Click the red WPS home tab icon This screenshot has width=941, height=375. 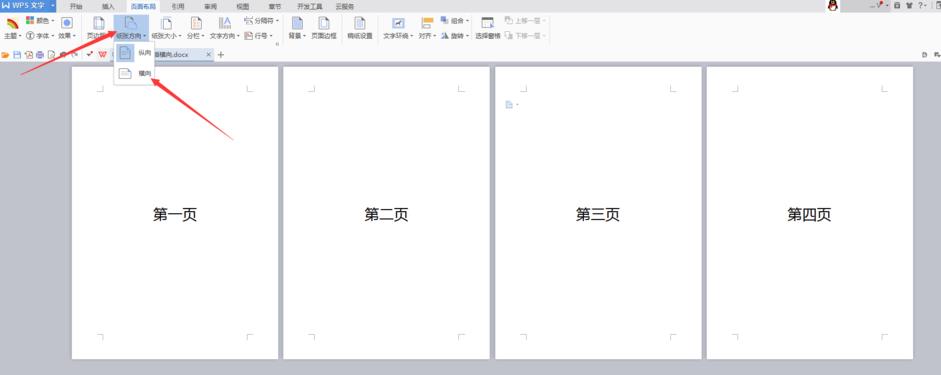[x=102, y=55]
